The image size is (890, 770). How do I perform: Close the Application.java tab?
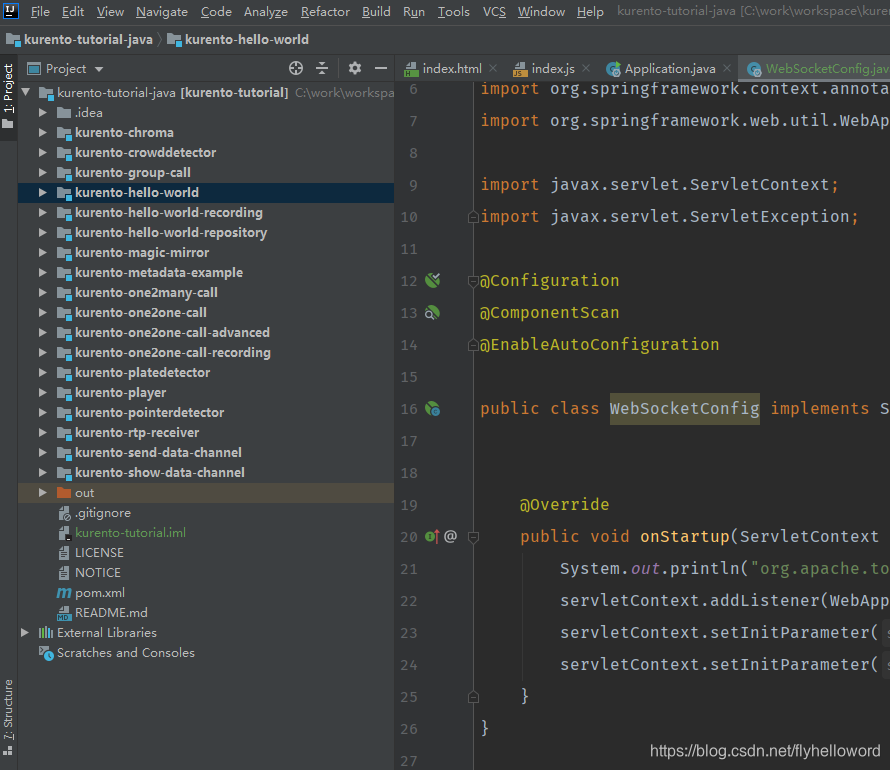pos(727,69)
